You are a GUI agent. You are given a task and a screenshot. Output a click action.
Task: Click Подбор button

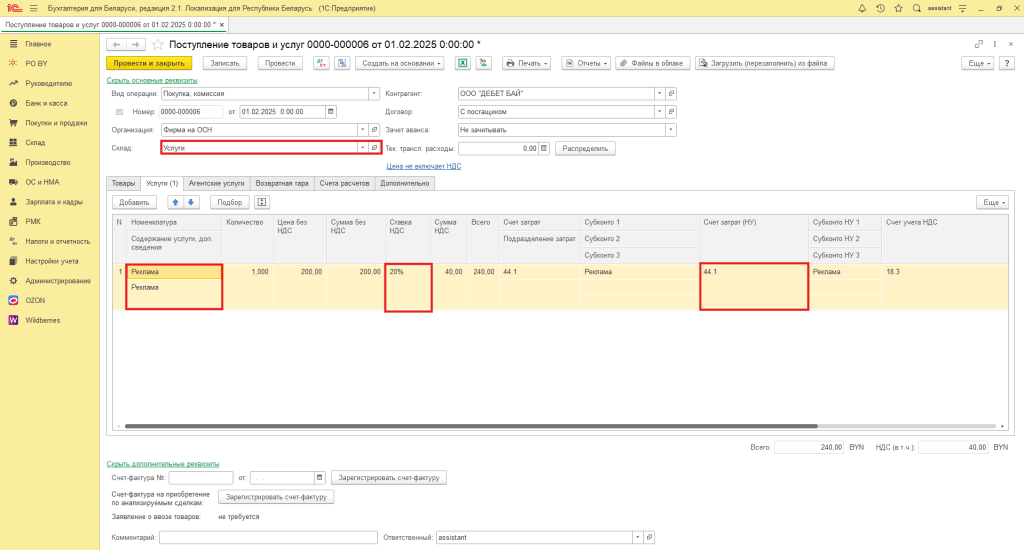click(230, 202)
